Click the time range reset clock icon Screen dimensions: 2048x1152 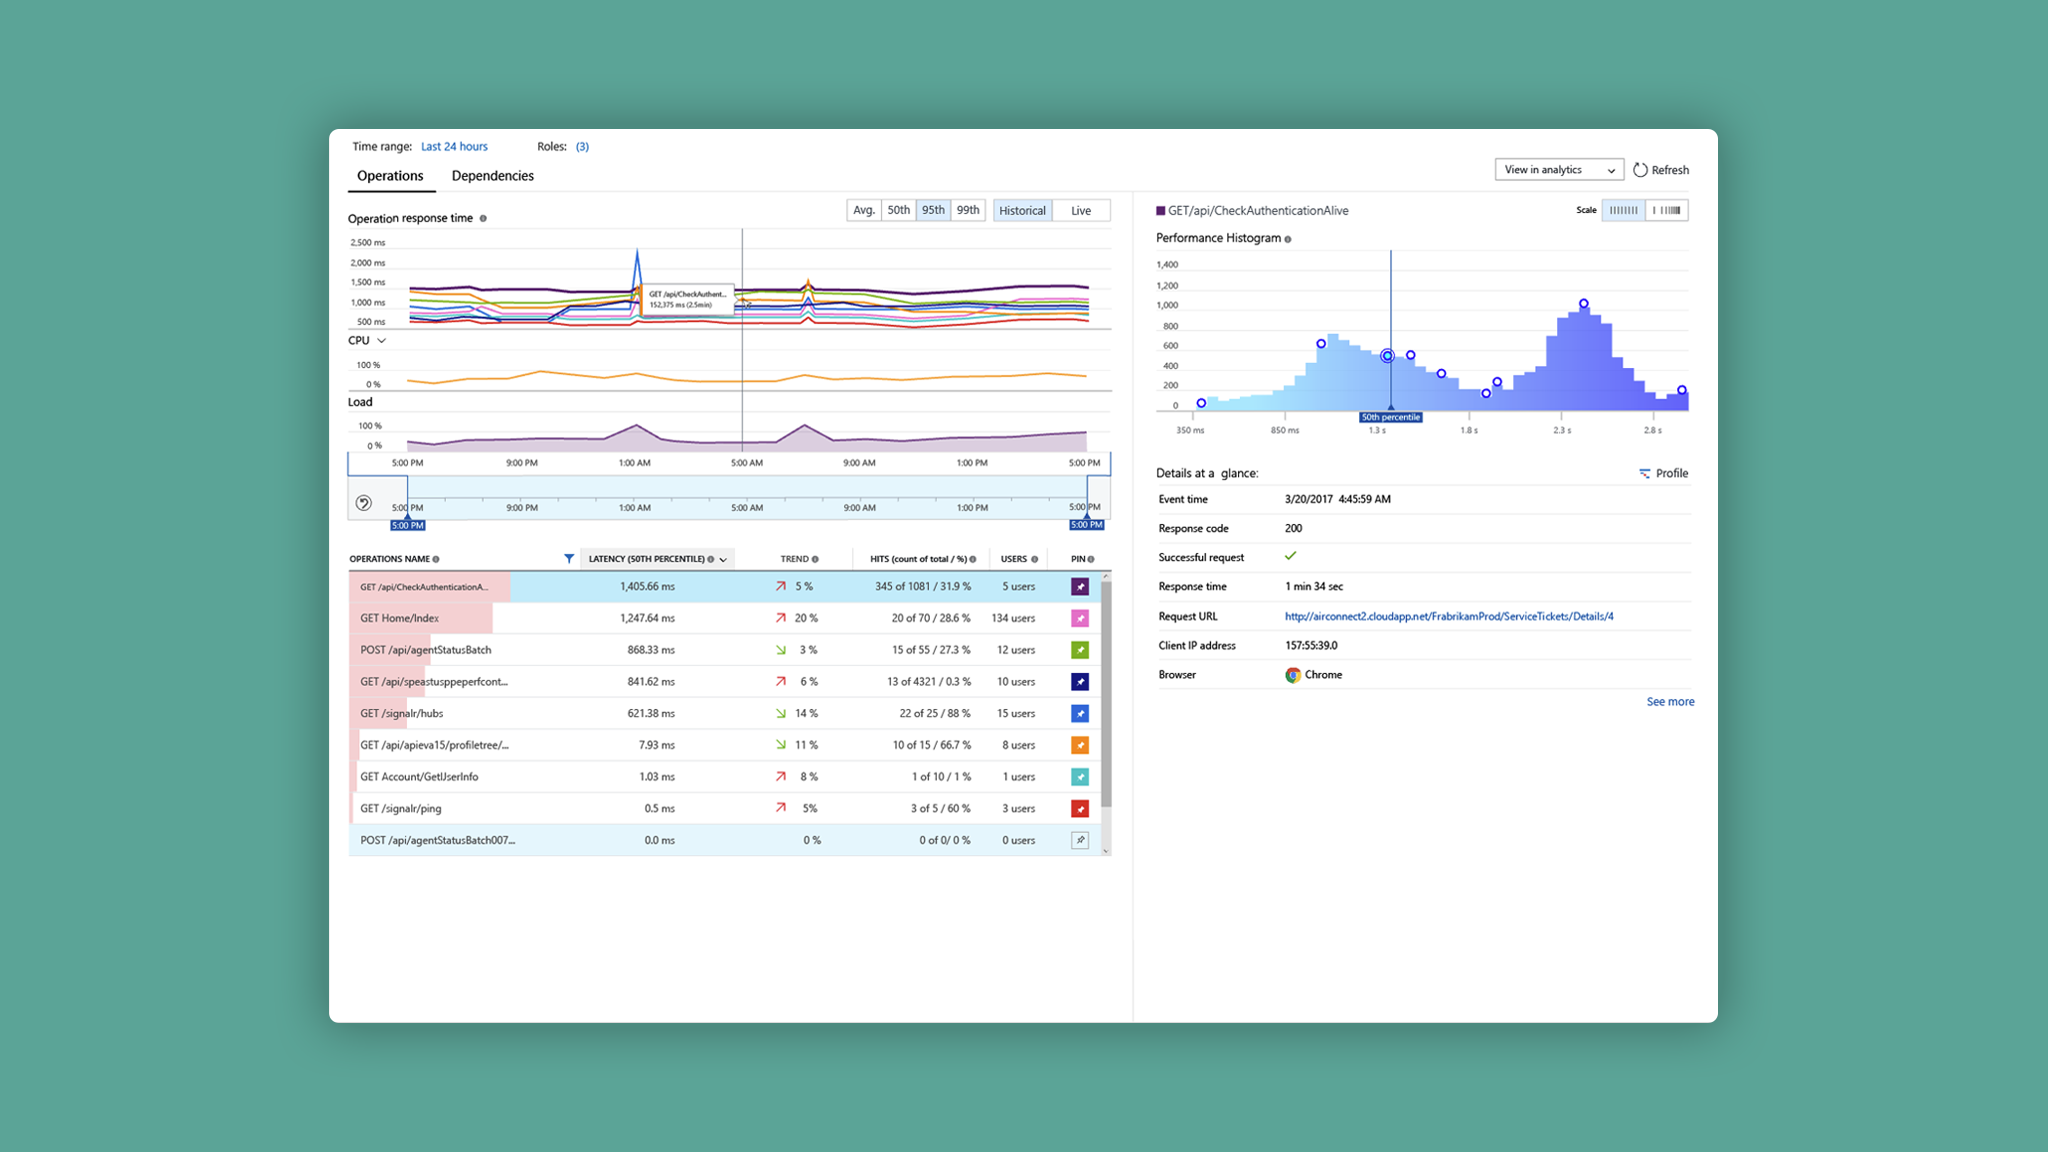(x=364, y=503)
